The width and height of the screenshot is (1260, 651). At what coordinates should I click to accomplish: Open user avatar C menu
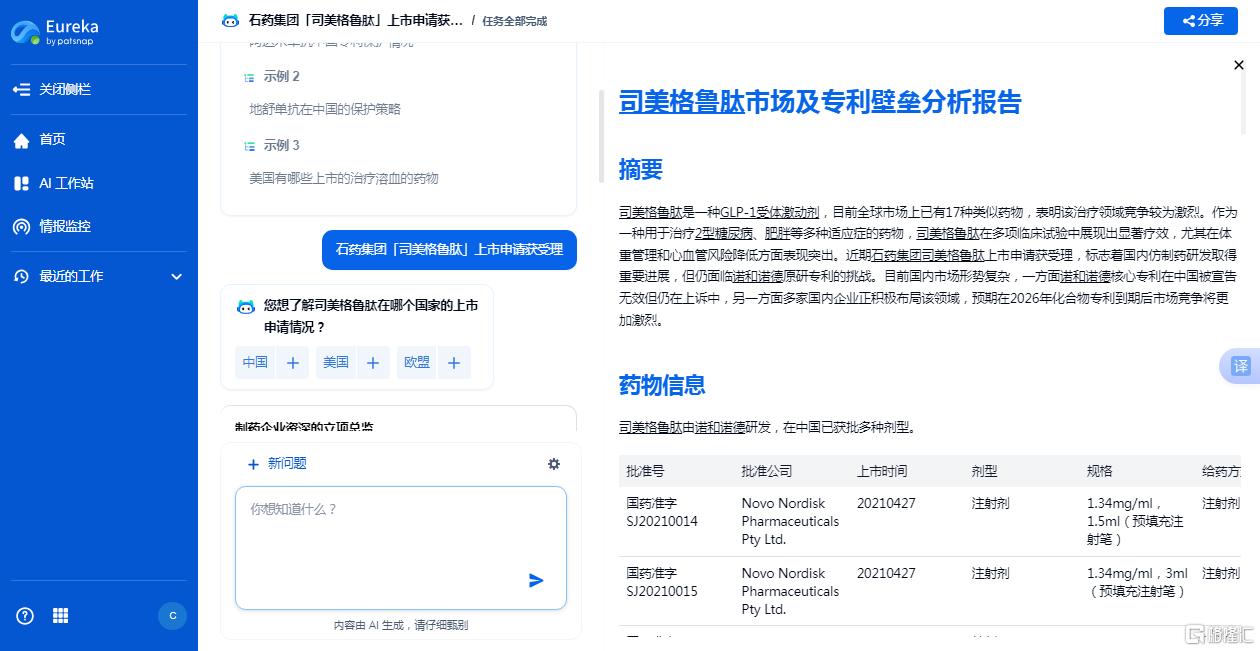(172, 616)
